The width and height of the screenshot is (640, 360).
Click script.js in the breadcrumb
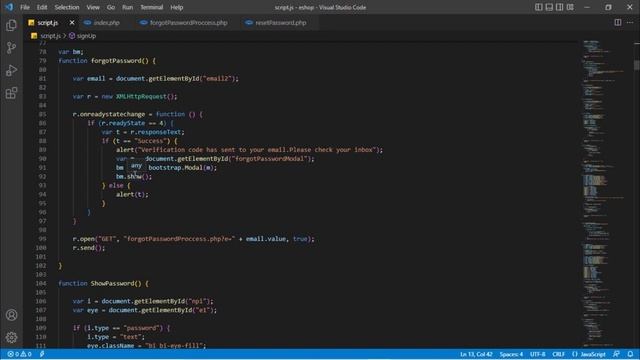pyautogui.click(x=50, y=36)
